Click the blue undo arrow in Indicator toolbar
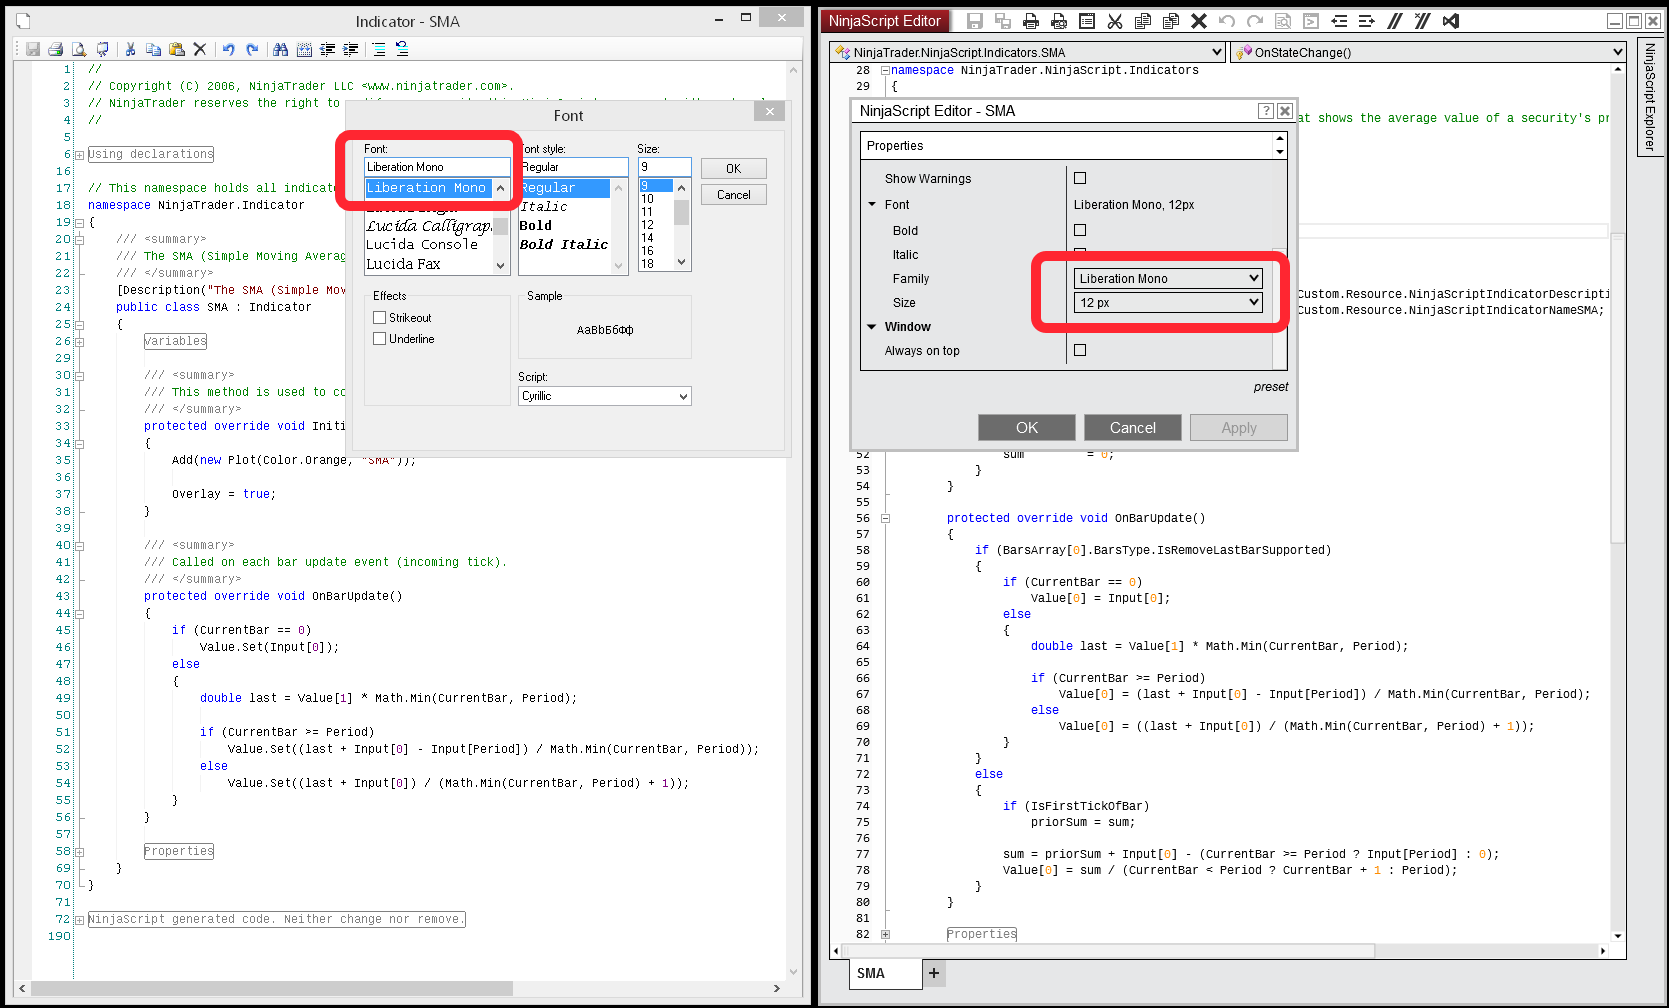 click(x=229, y=49)
